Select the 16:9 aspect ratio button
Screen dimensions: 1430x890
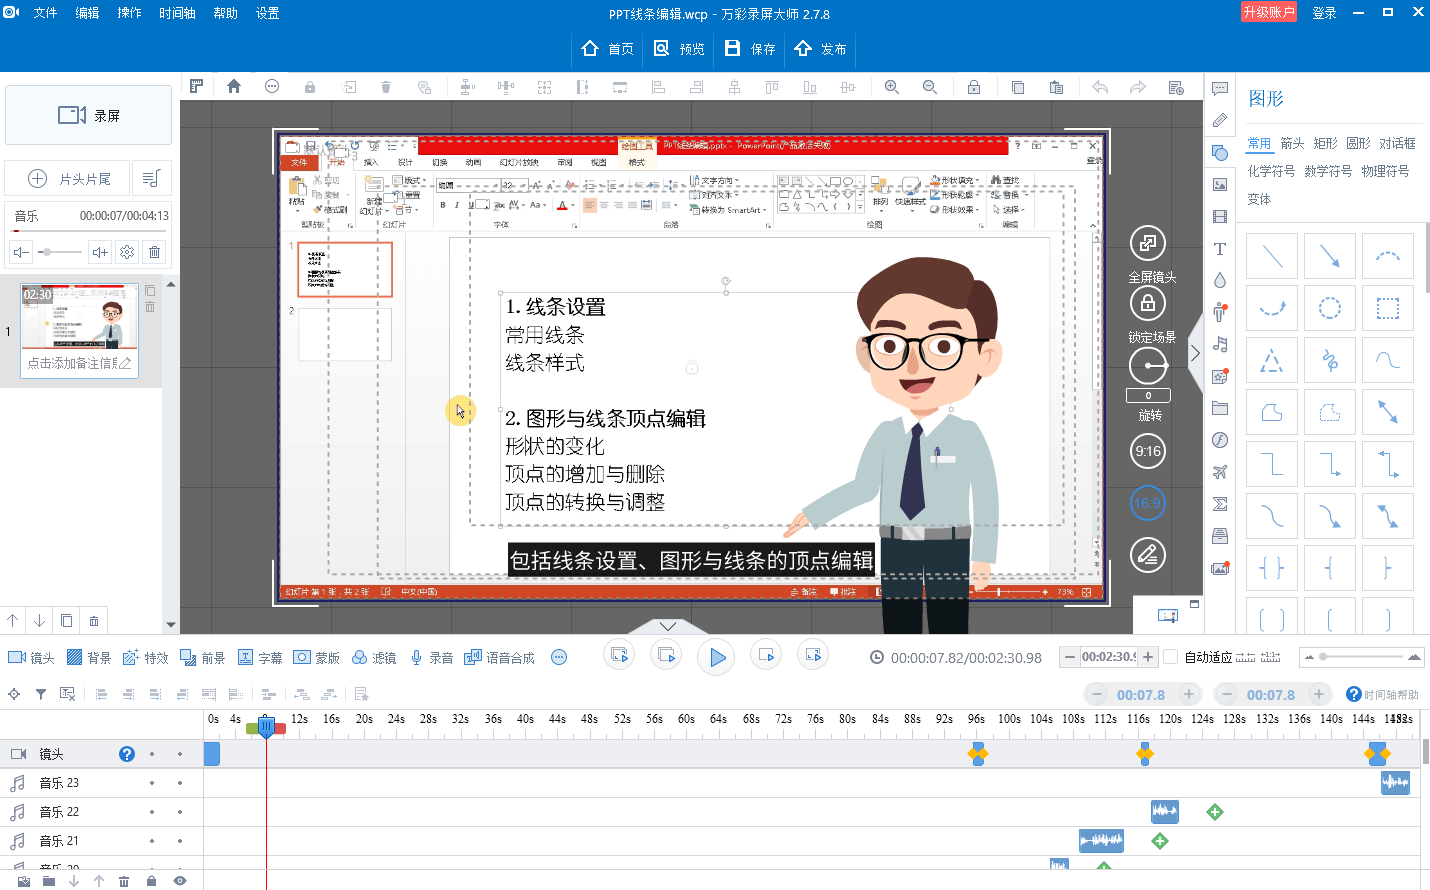pos(1148,503)
